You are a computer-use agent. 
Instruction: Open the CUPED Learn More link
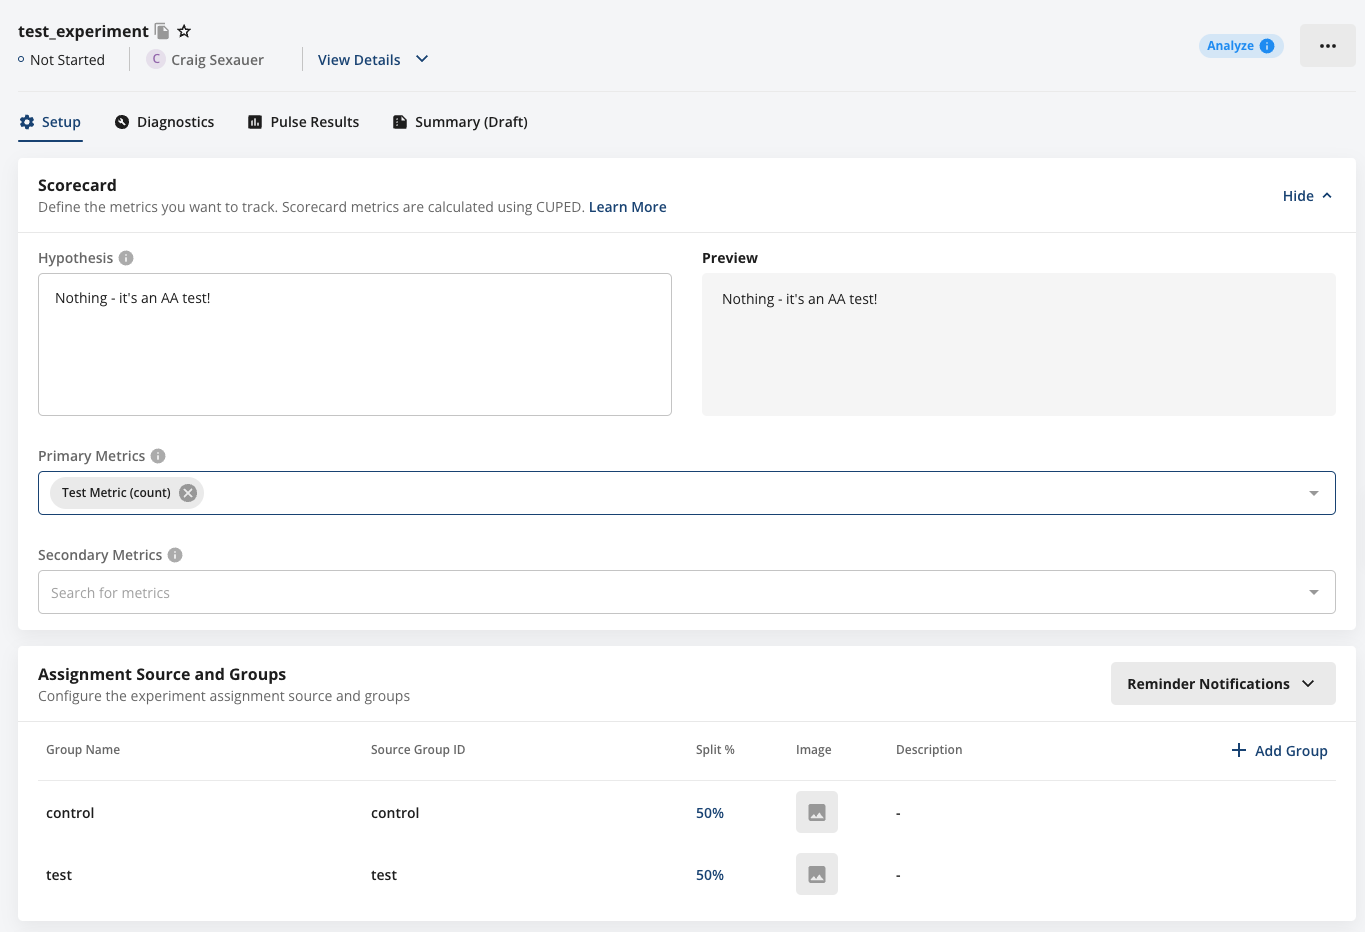(x=627, y=207)
